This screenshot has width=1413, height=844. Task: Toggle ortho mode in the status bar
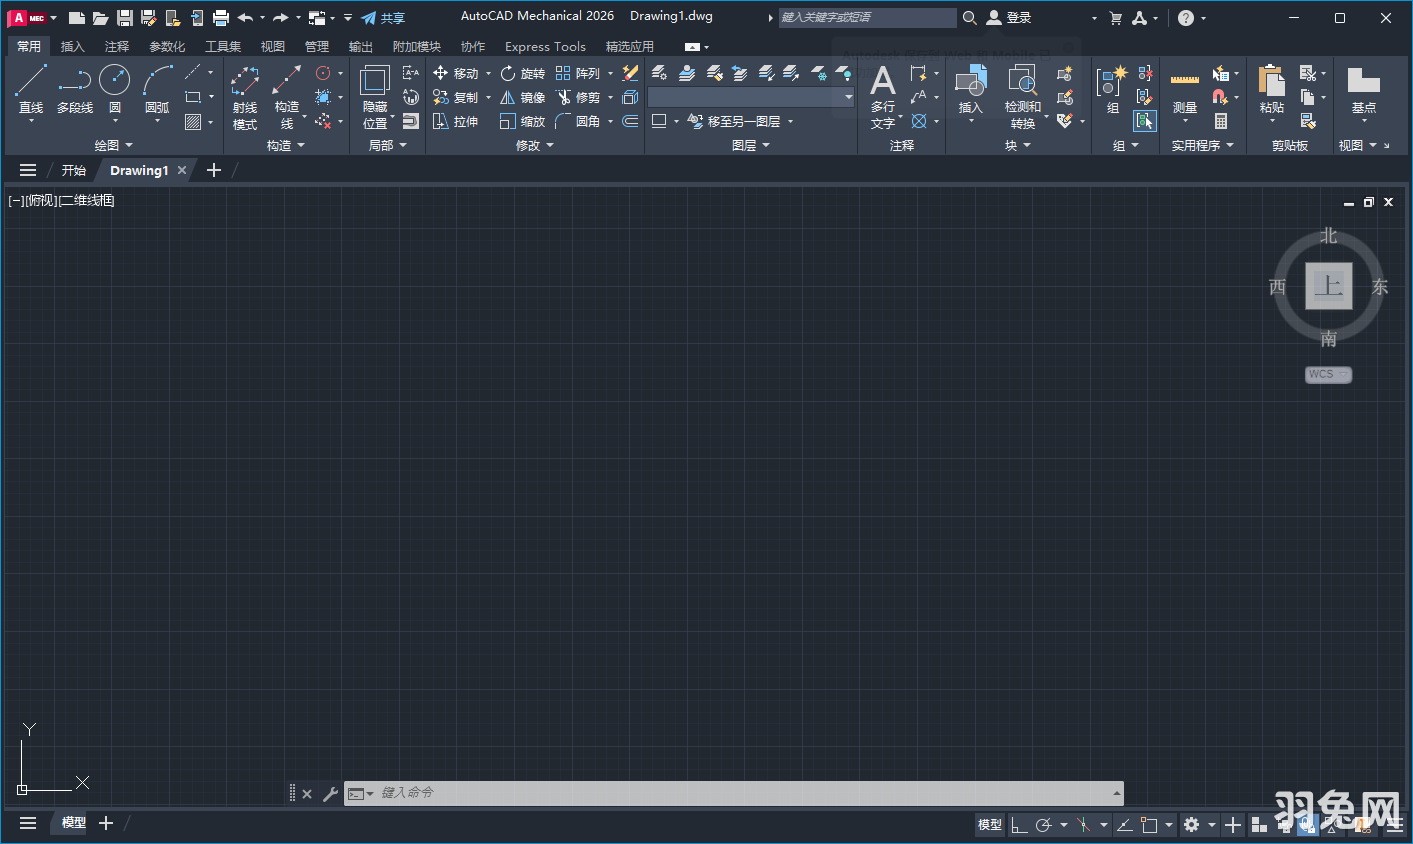tap(1020, 825)
